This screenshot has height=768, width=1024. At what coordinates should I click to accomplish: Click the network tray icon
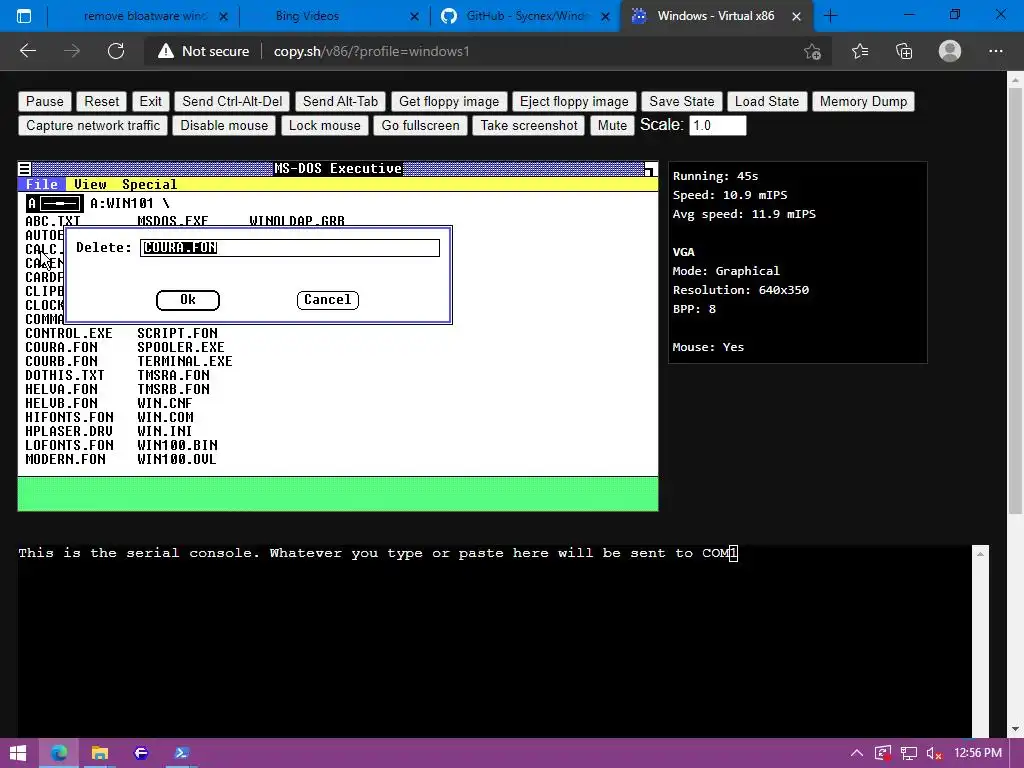click(908, 753)
